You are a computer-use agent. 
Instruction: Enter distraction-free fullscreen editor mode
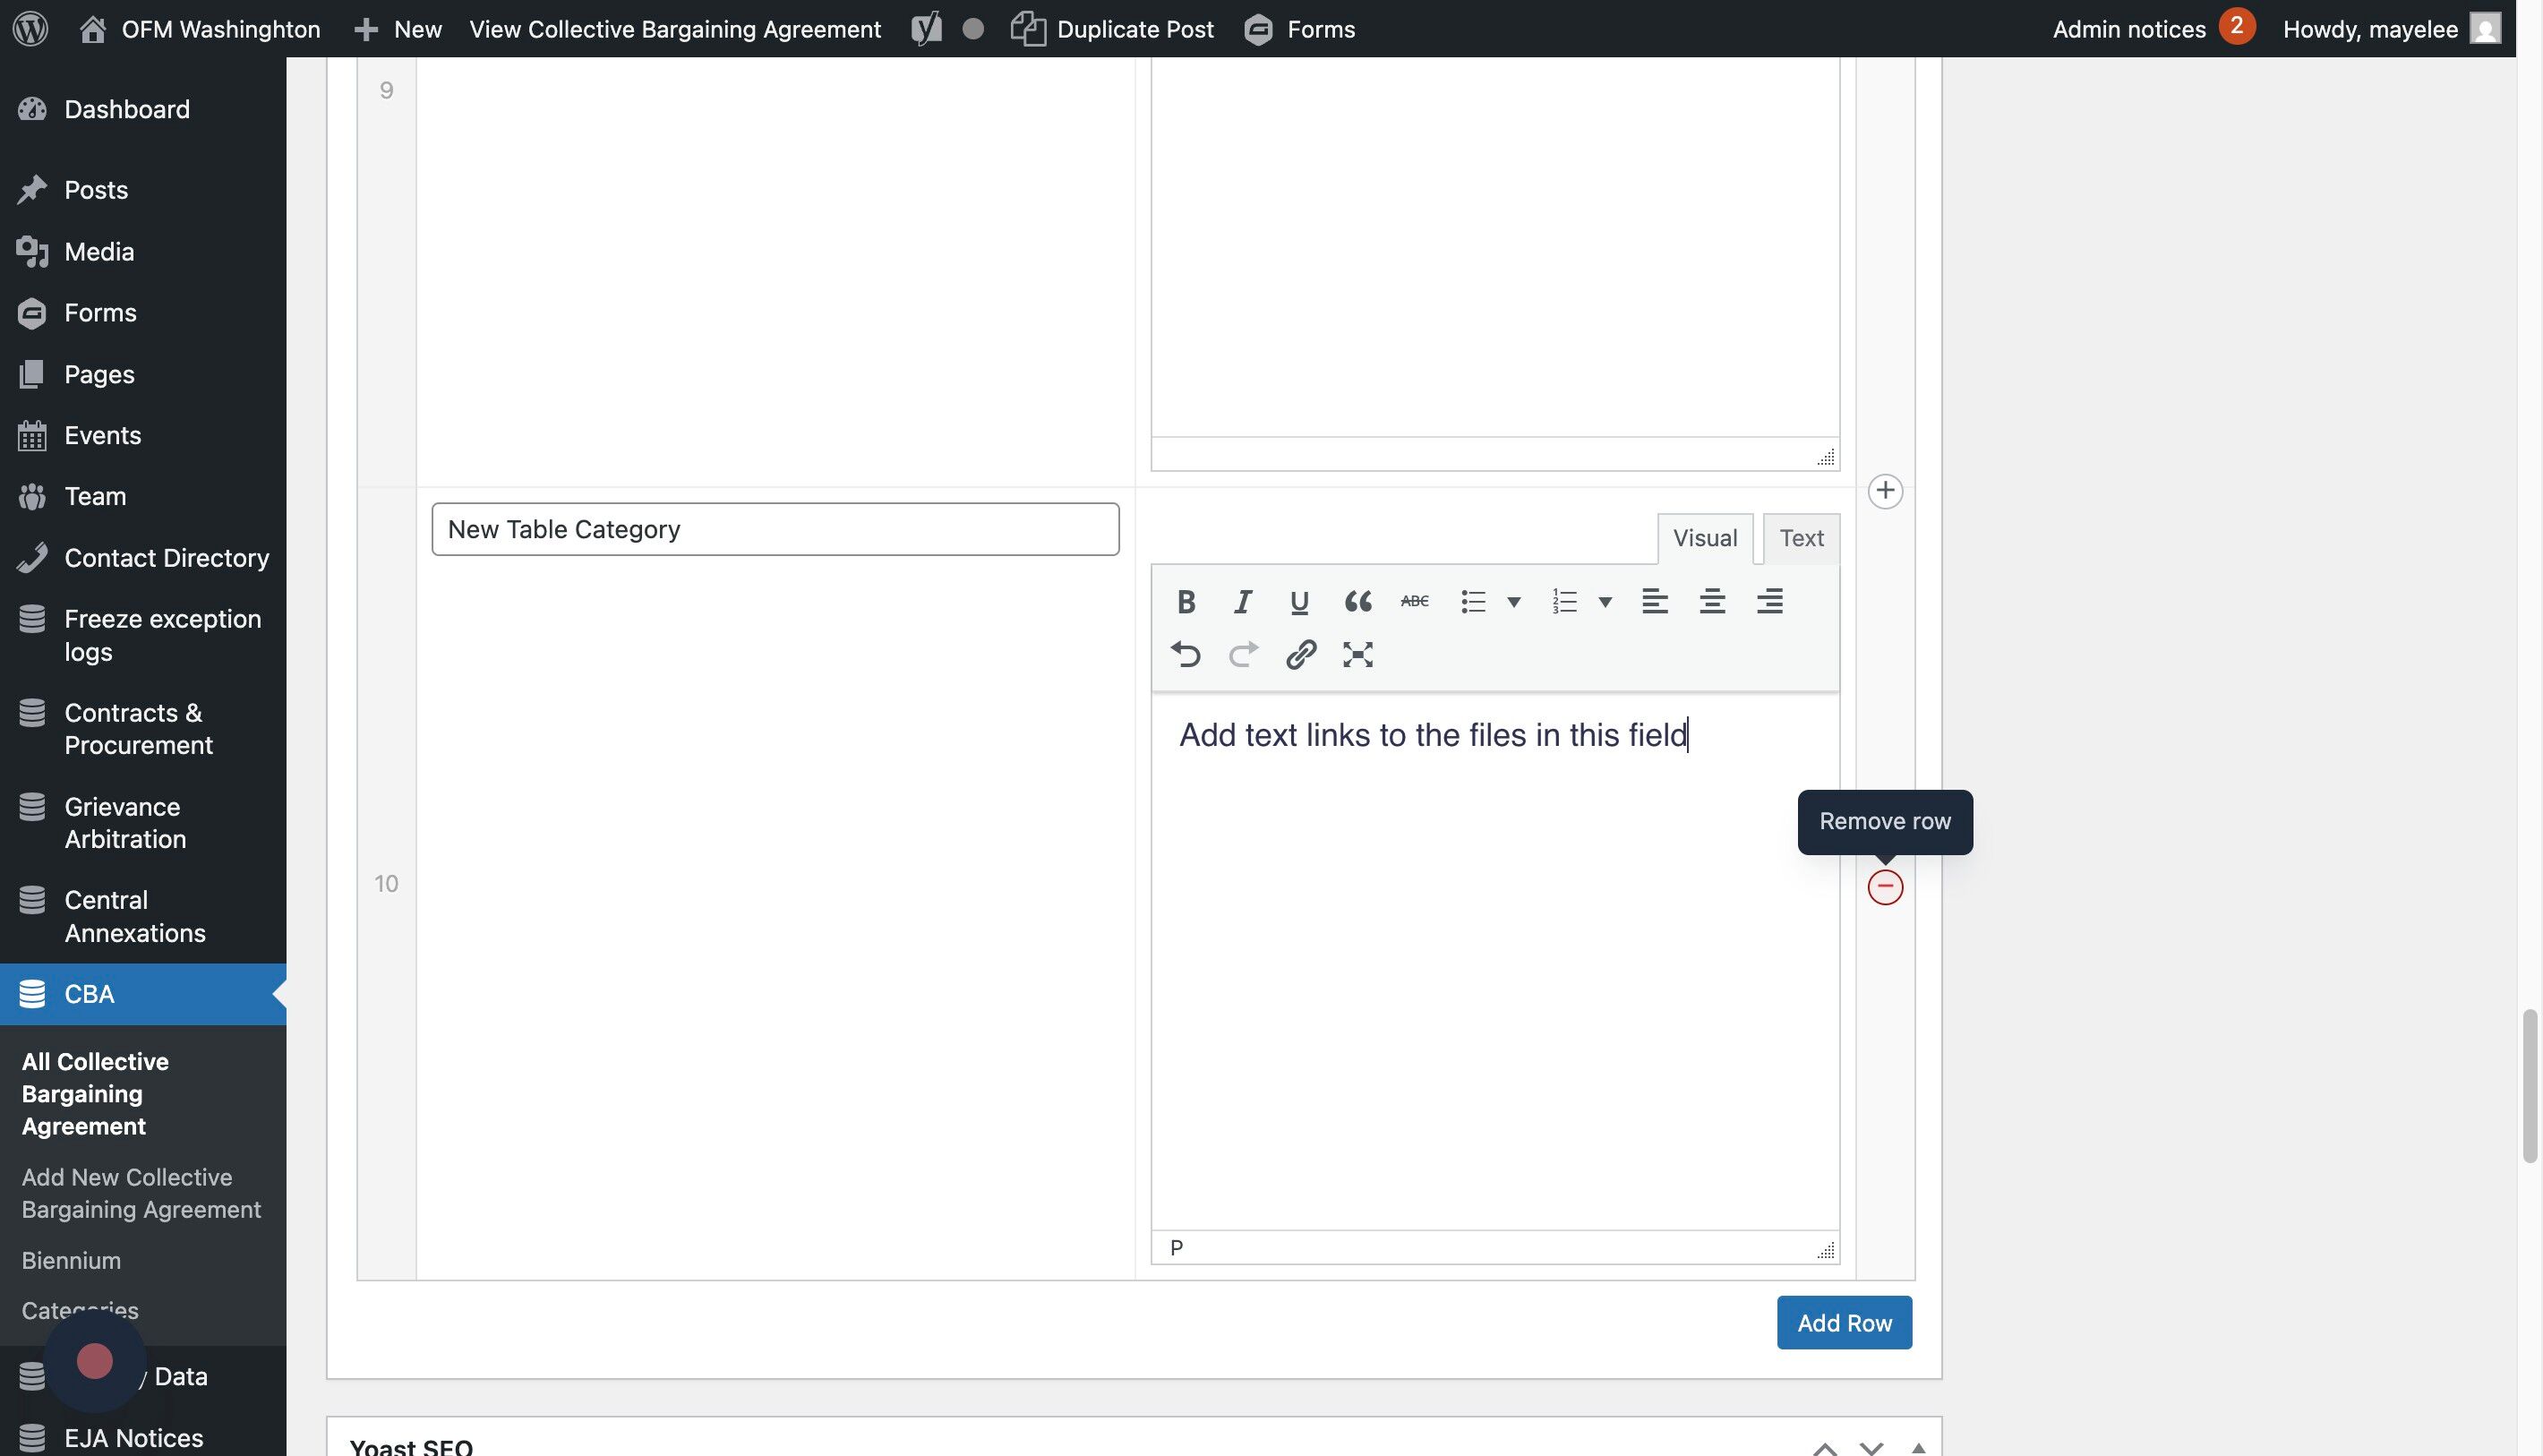[1357, 655]
